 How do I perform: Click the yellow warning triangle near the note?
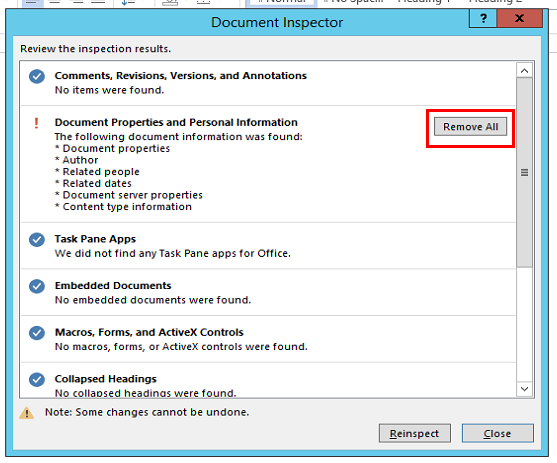(x=27, y=413)
